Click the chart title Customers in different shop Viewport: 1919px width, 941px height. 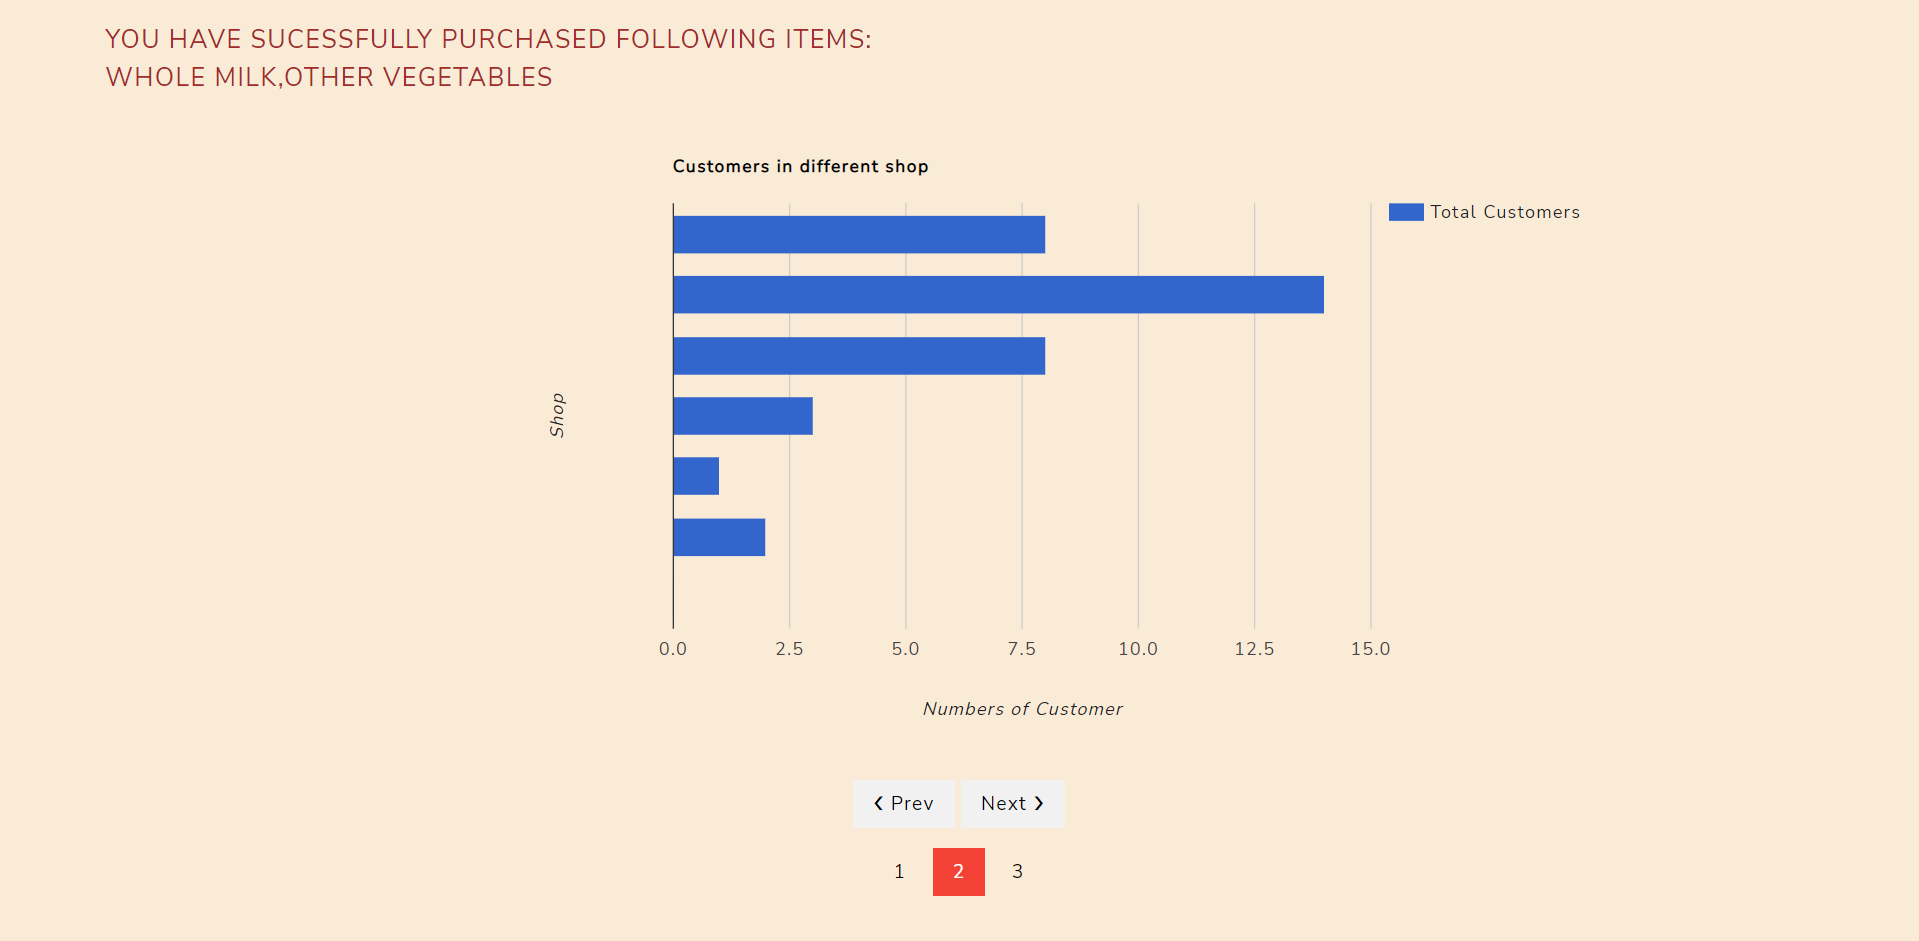tap(800, 166)
